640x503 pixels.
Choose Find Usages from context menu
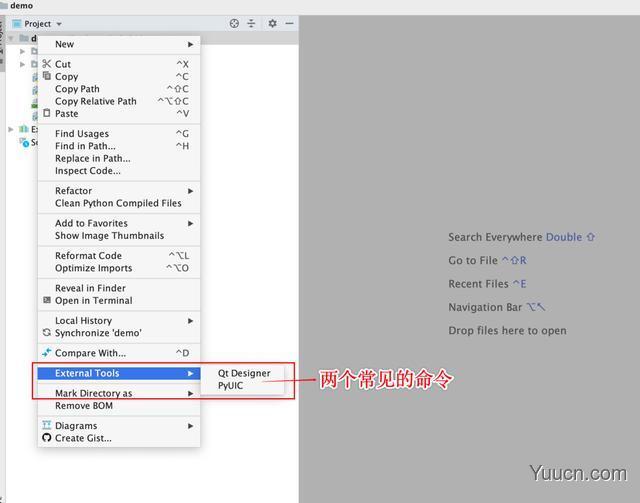click(82, 134)
